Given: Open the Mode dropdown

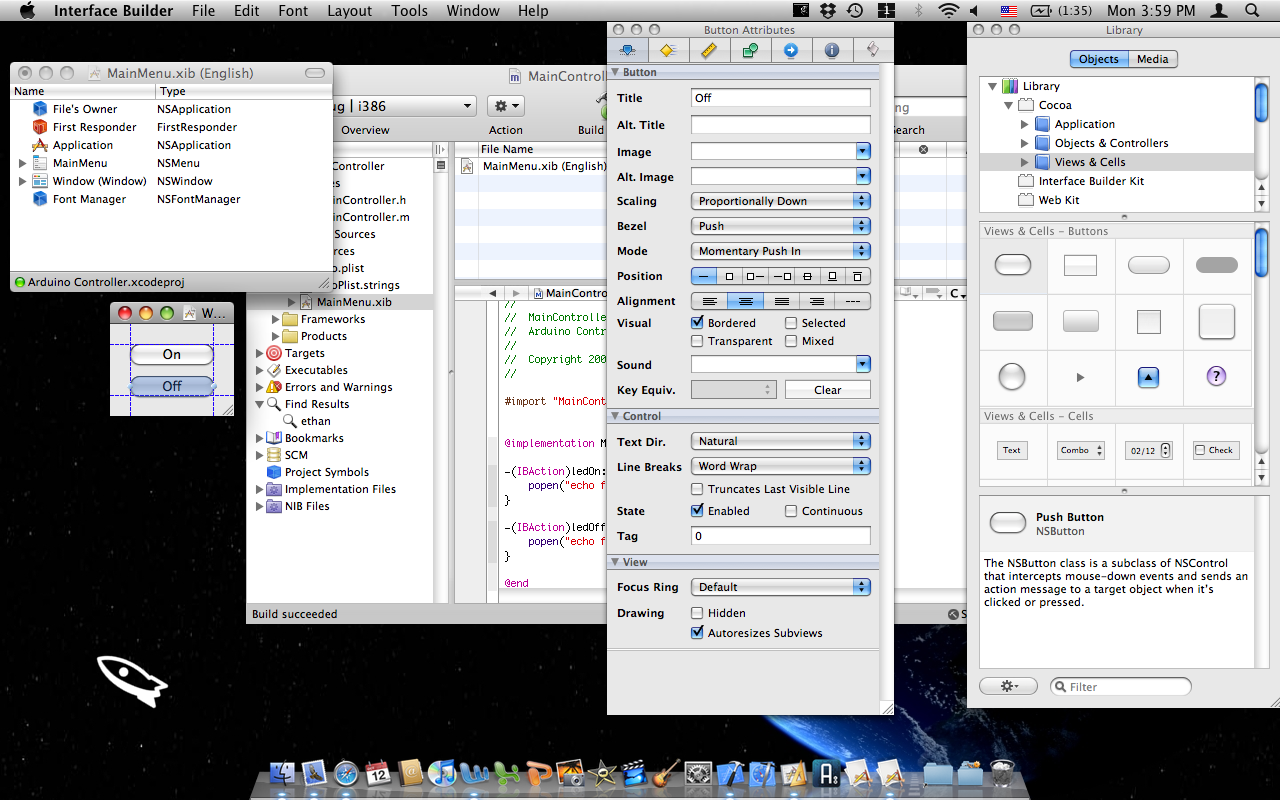Looking at the screenshot, I should 781,251.
